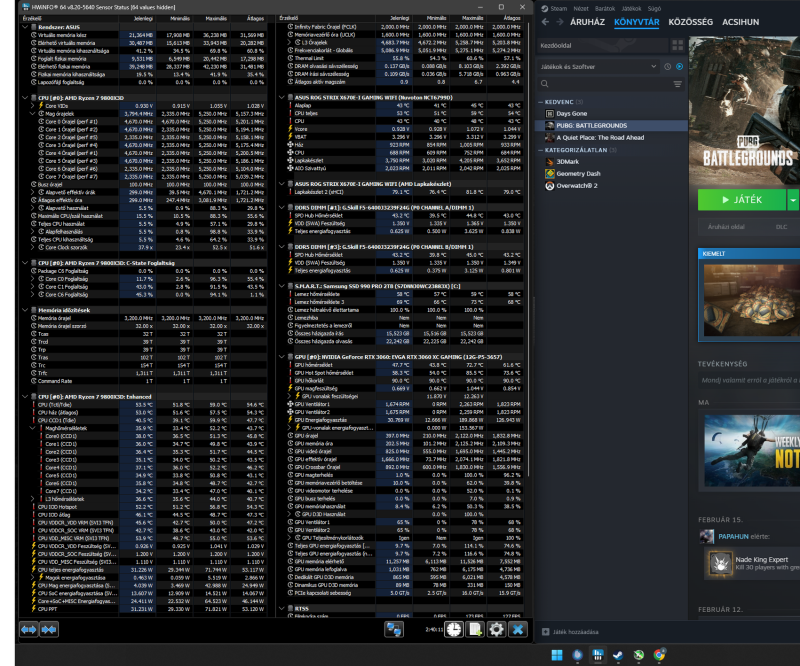Collapse CPU AMD Ryzen 7 9800X3D group
Viewport: 800px width, 666px height.
[x=25, y=97]
